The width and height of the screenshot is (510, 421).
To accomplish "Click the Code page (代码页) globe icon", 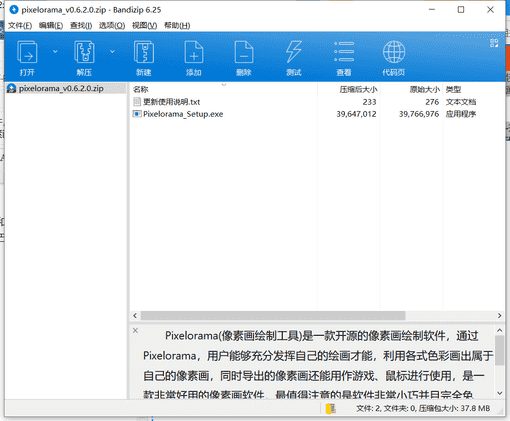I will click(x=394, y=52).
